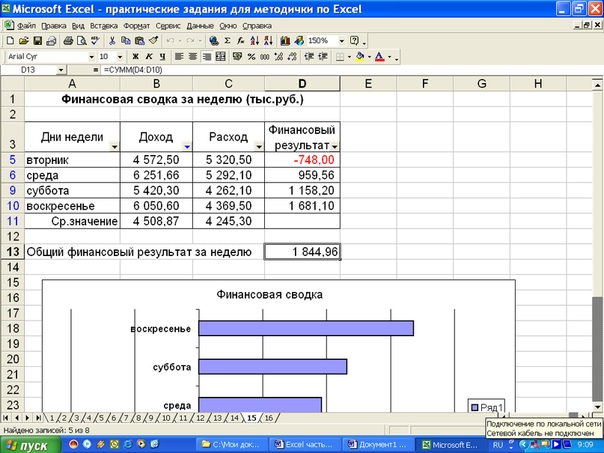
Task: Click the Save icon in the toolbar
Action: 37,41
